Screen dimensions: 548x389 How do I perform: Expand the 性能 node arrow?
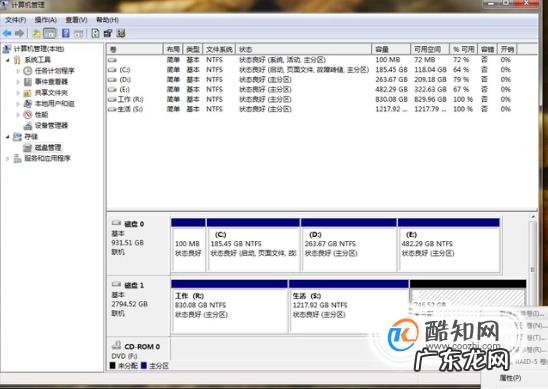click(x=18, y=115)
